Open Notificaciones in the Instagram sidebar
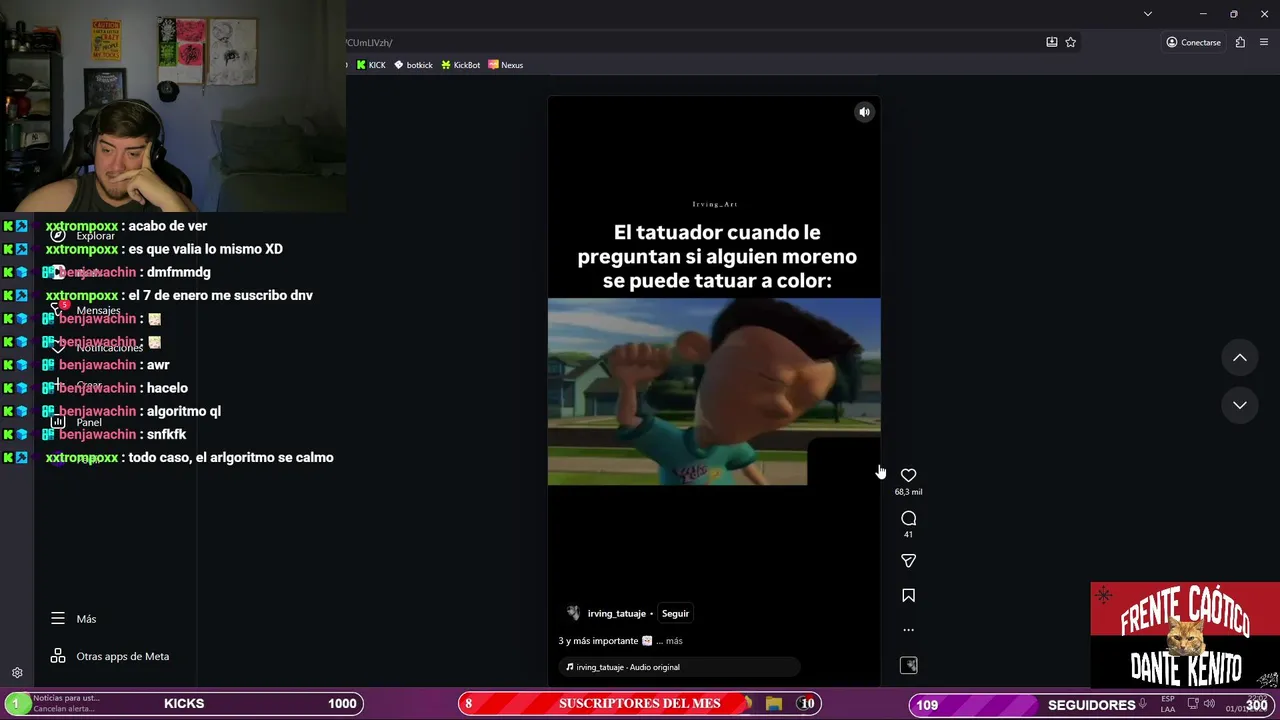 (97, 347)
